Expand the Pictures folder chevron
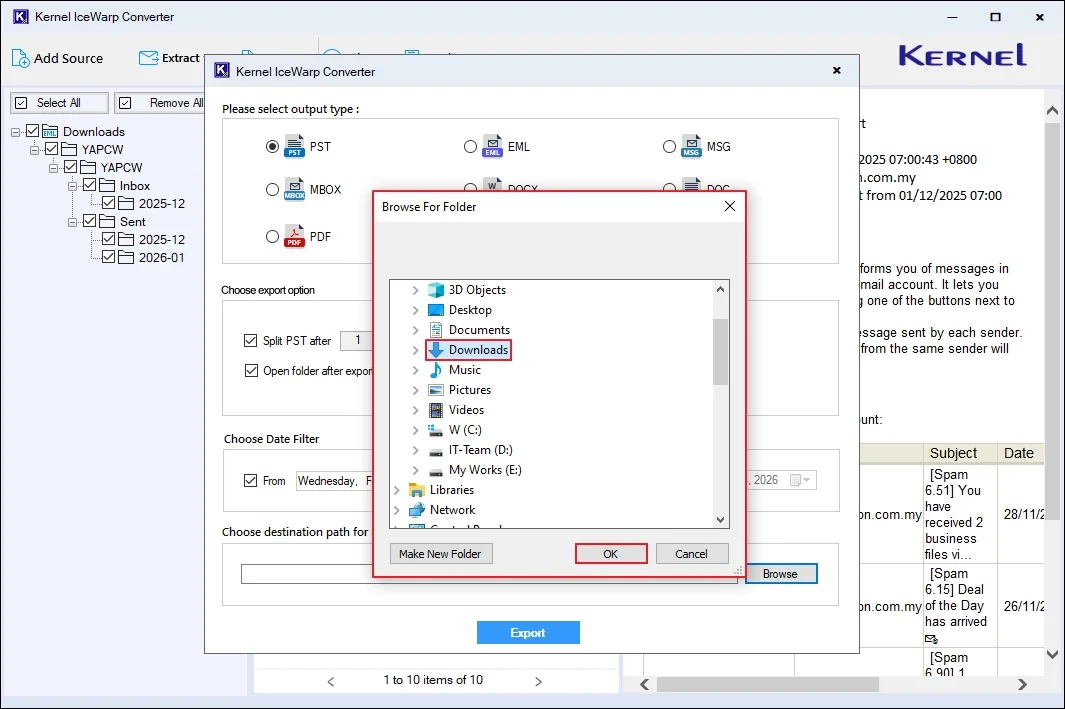The image size is (1065, 709). click(417, 389)
